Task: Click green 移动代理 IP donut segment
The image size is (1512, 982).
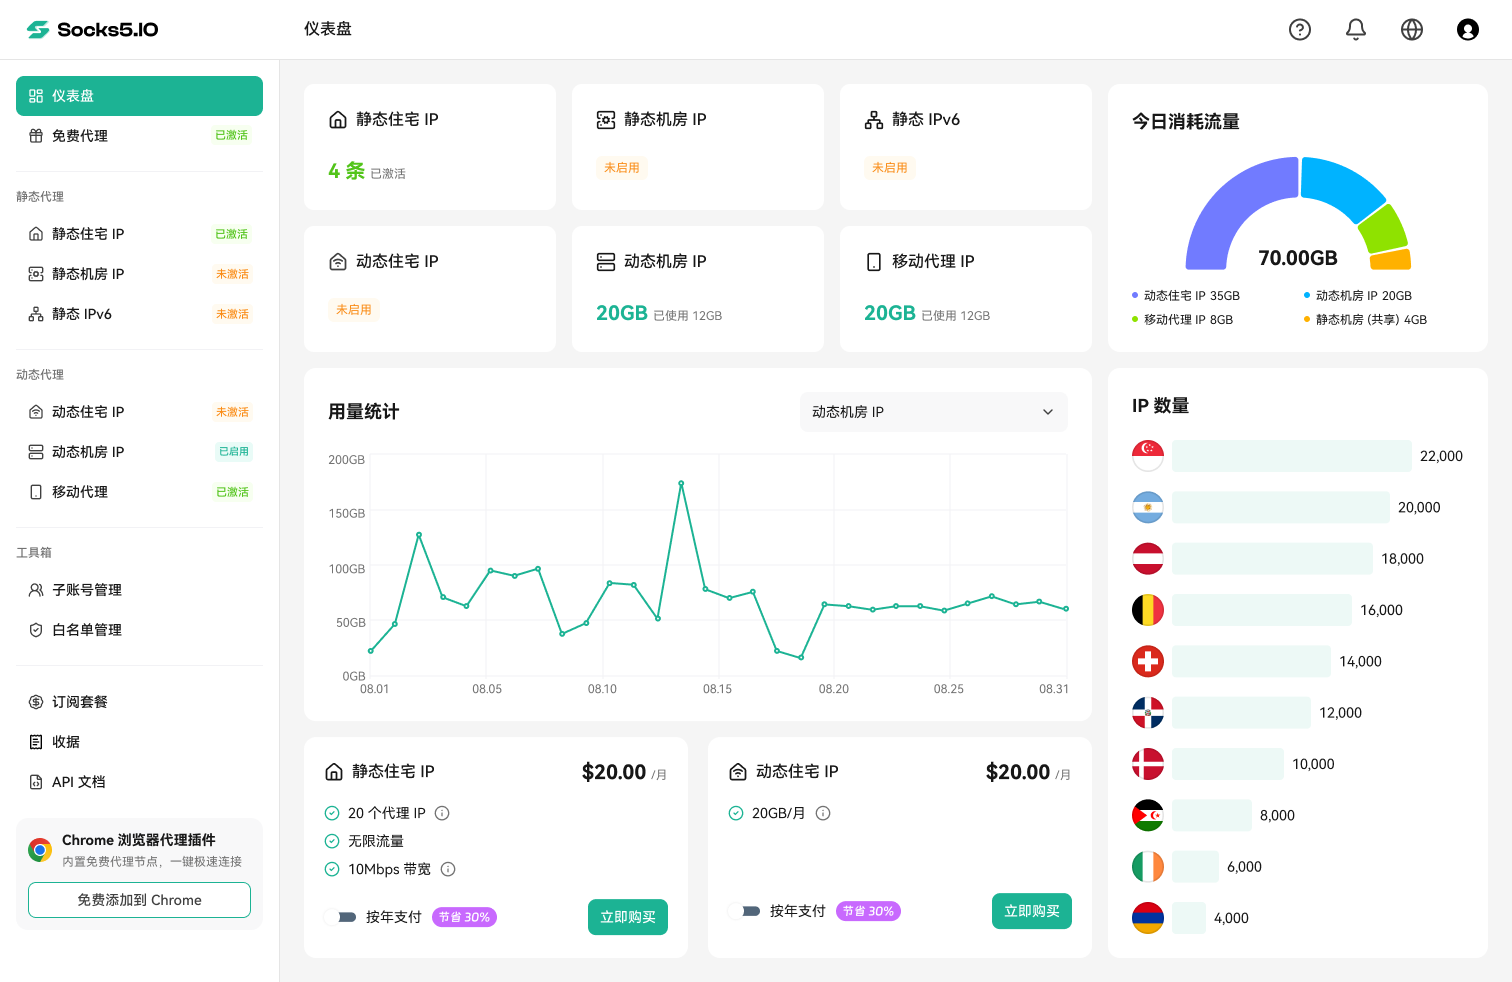Action: pyautogui.click(x=1386, y=228)
